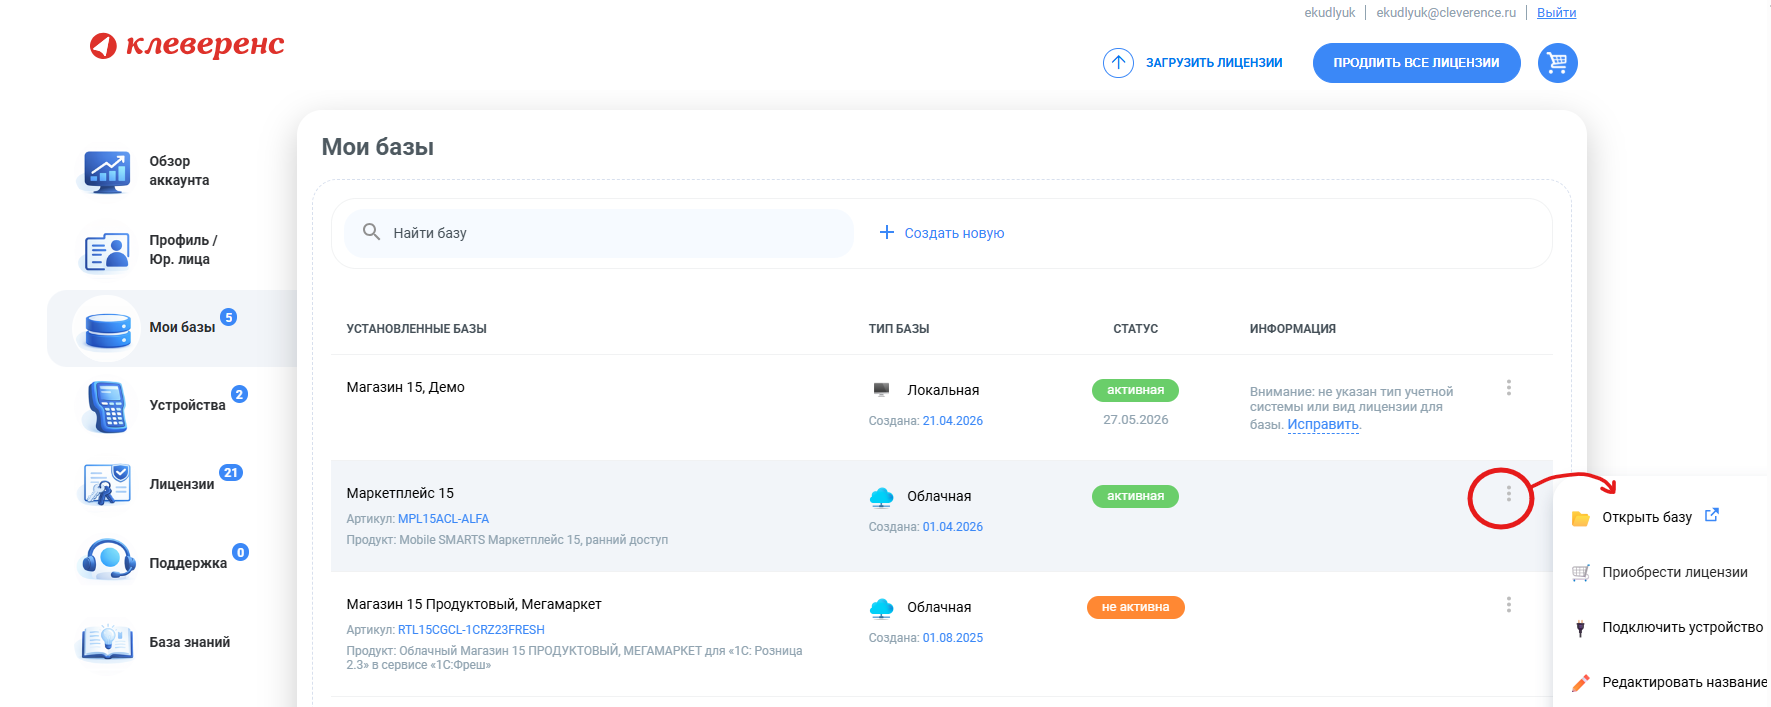
Task: Click the upload arrow icon for licenses
Action: click(1118, 63)
